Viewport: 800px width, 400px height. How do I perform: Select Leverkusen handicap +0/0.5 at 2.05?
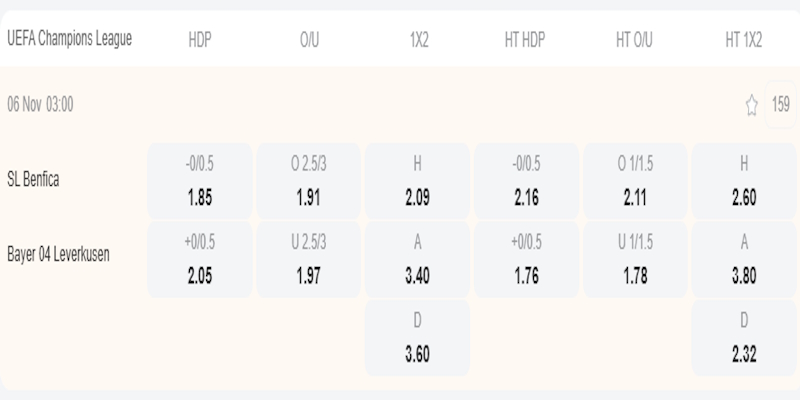pos(200,259)
